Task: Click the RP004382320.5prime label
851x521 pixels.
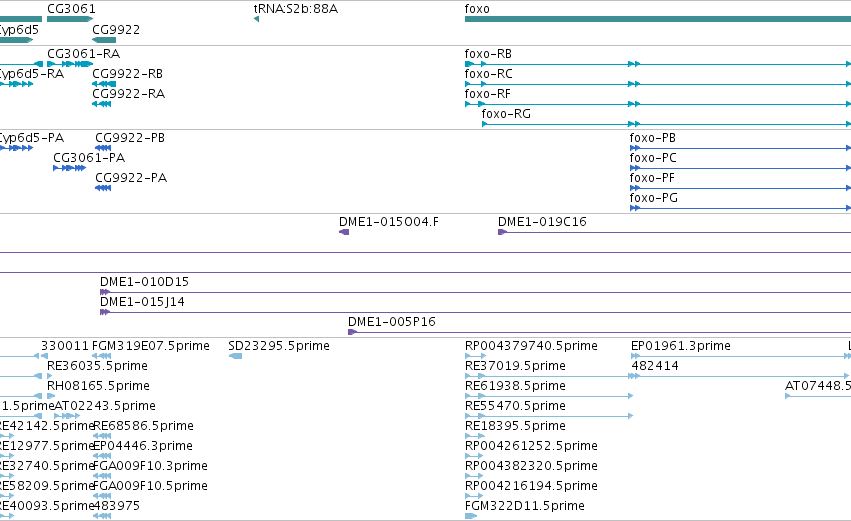Action: [x=531, y=467]
